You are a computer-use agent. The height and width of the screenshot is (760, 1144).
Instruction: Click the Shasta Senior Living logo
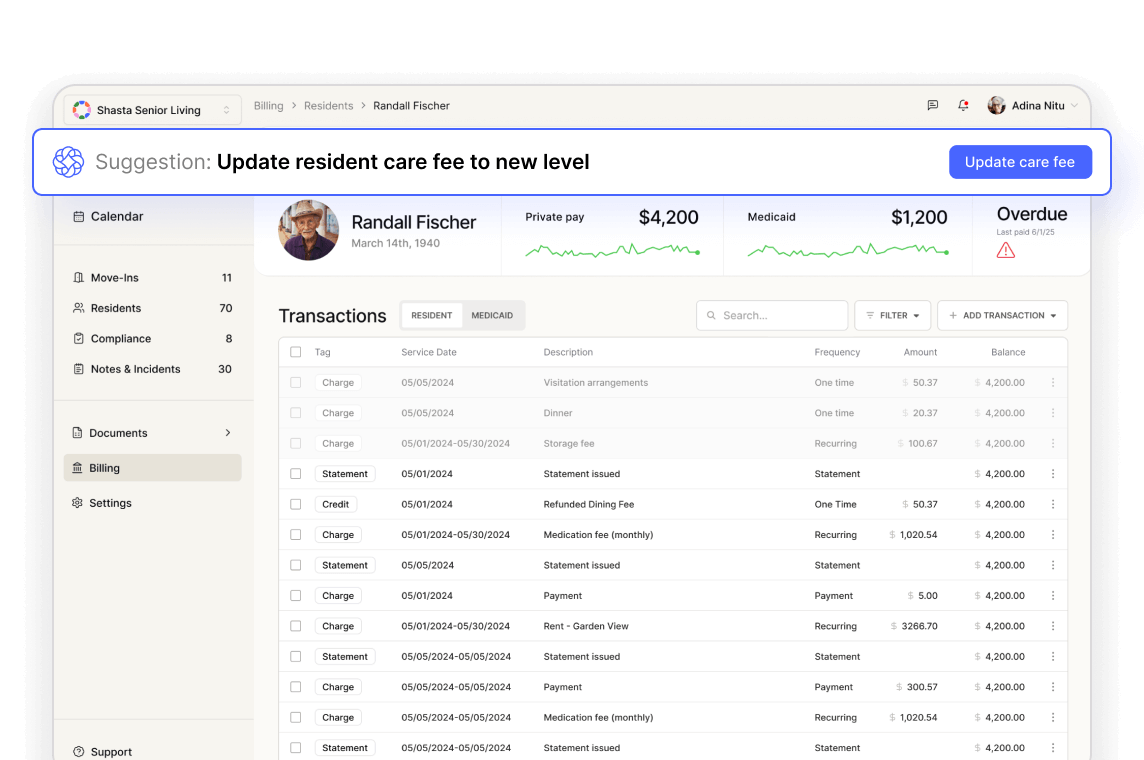(82, 110)
